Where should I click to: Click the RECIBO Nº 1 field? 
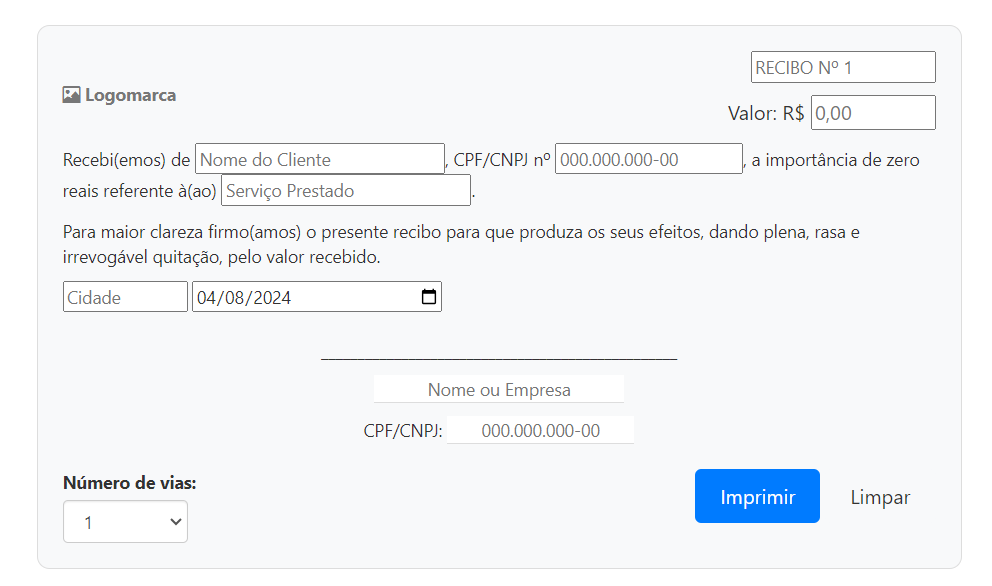tap(843, 66)
